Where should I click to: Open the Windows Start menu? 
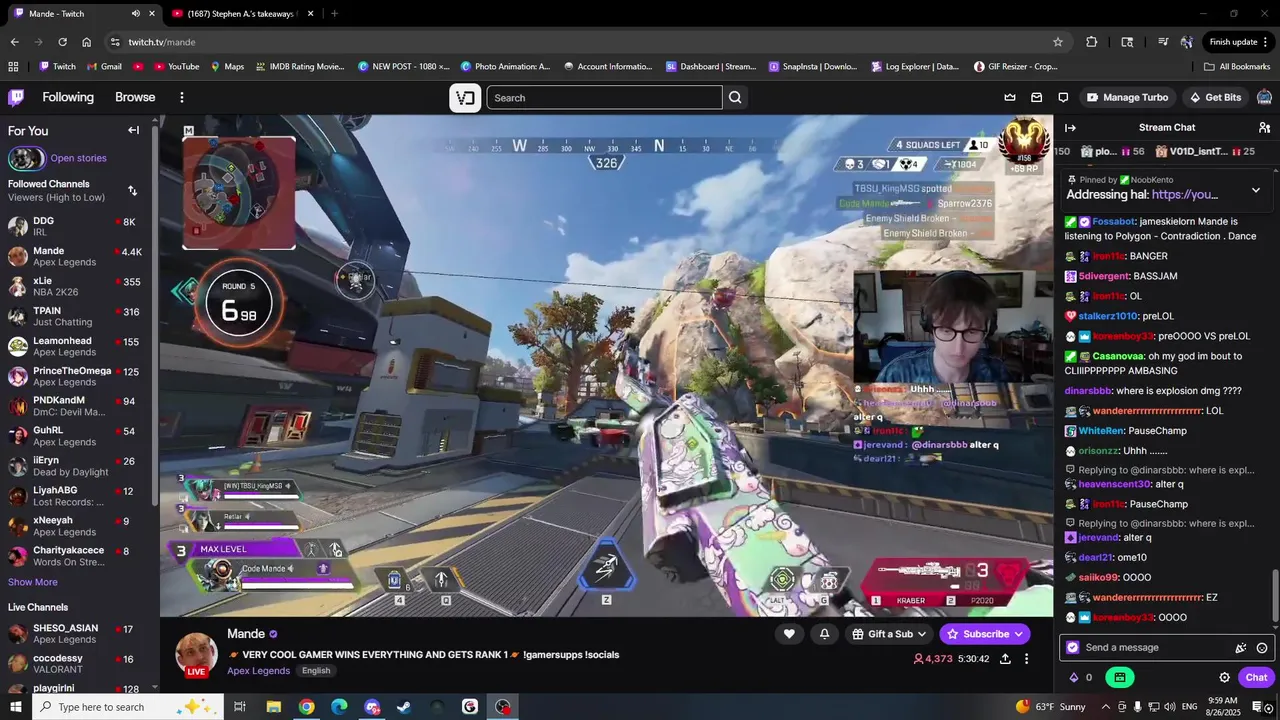click(x=16, y=707)
